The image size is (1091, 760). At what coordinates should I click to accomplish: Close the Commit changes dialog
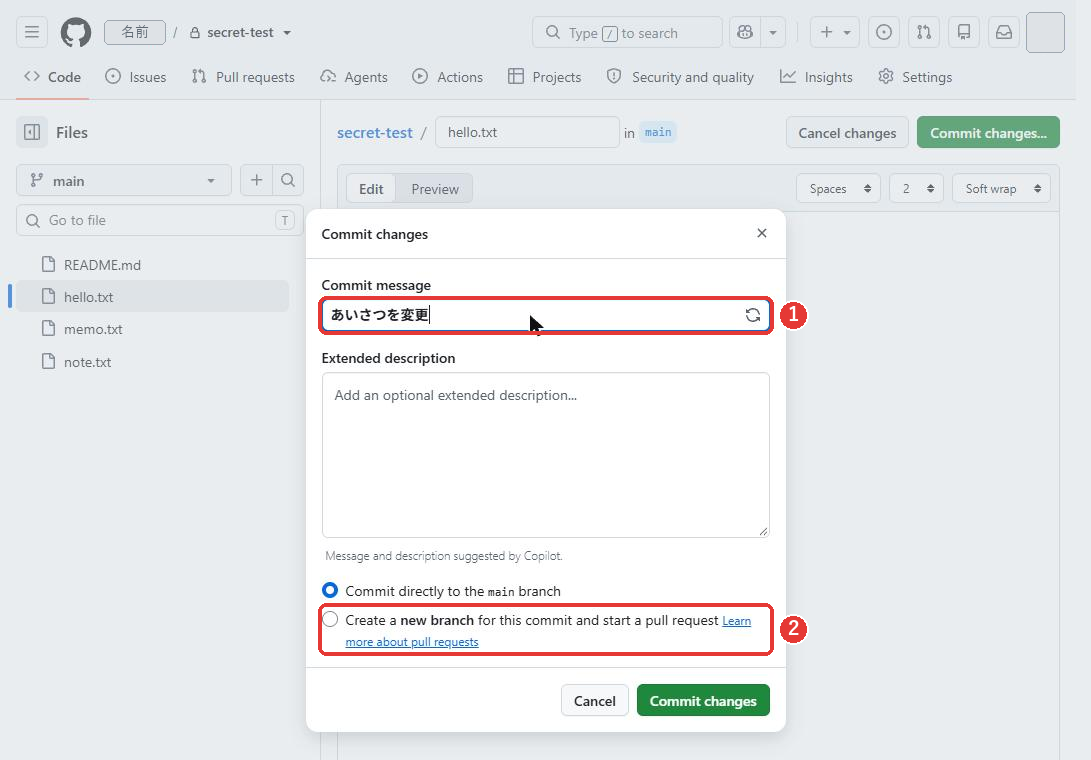(762, 233)
